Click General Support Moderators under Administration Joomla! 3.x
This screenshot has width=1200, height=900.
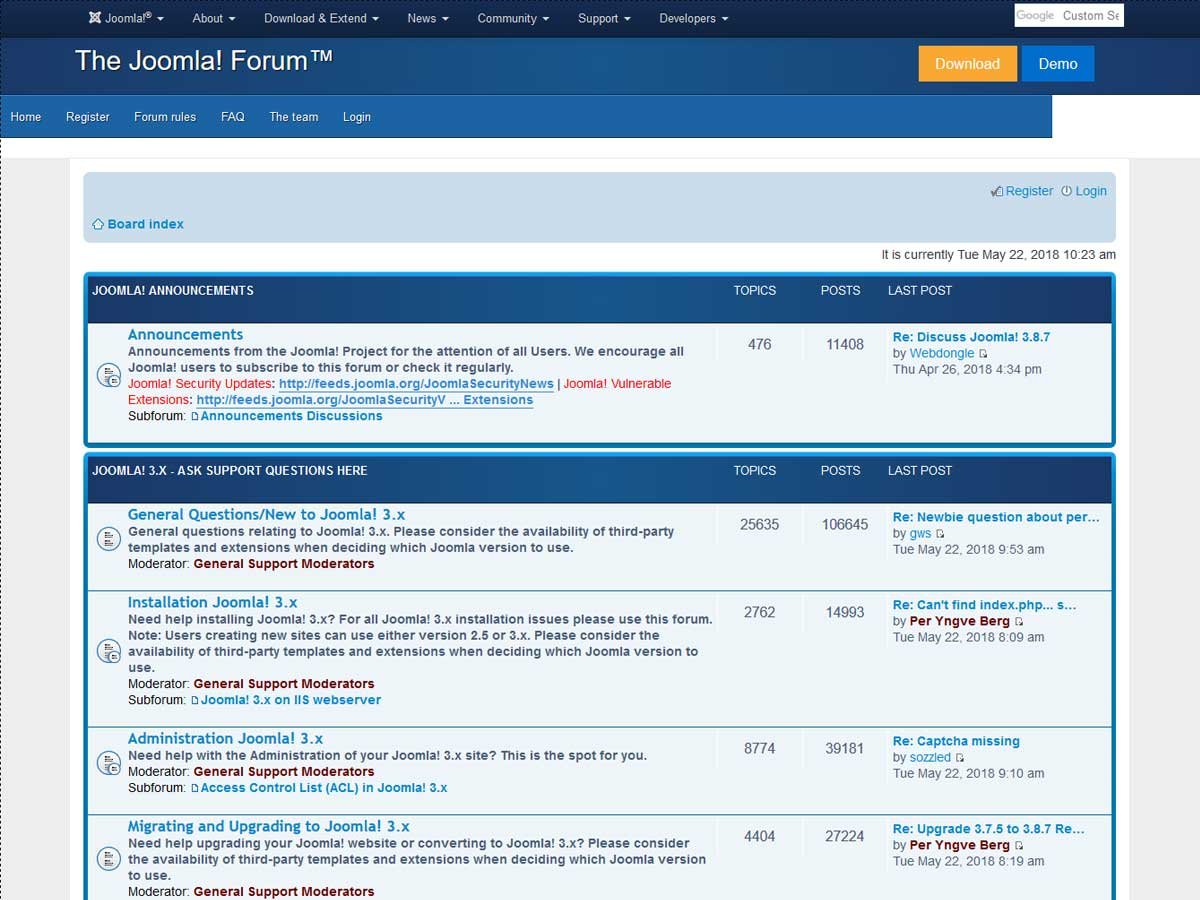click(x=284, y=772)
